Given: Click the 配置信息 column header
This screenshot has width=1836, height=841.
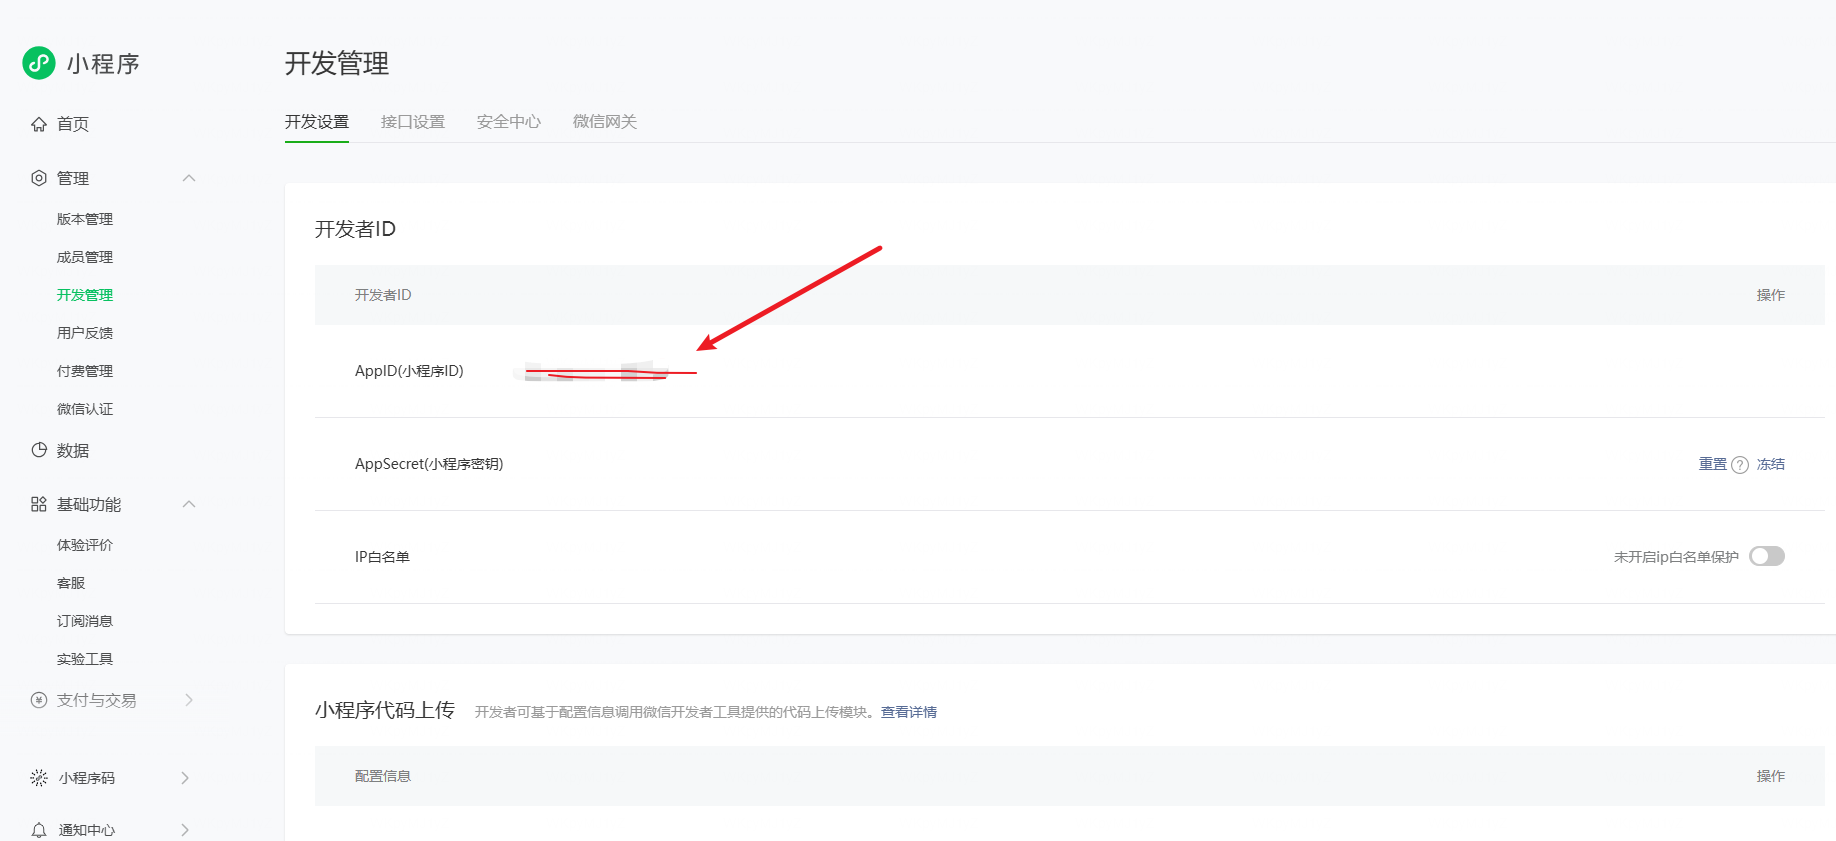Looking at the screenshot, I should pos(383,776).
